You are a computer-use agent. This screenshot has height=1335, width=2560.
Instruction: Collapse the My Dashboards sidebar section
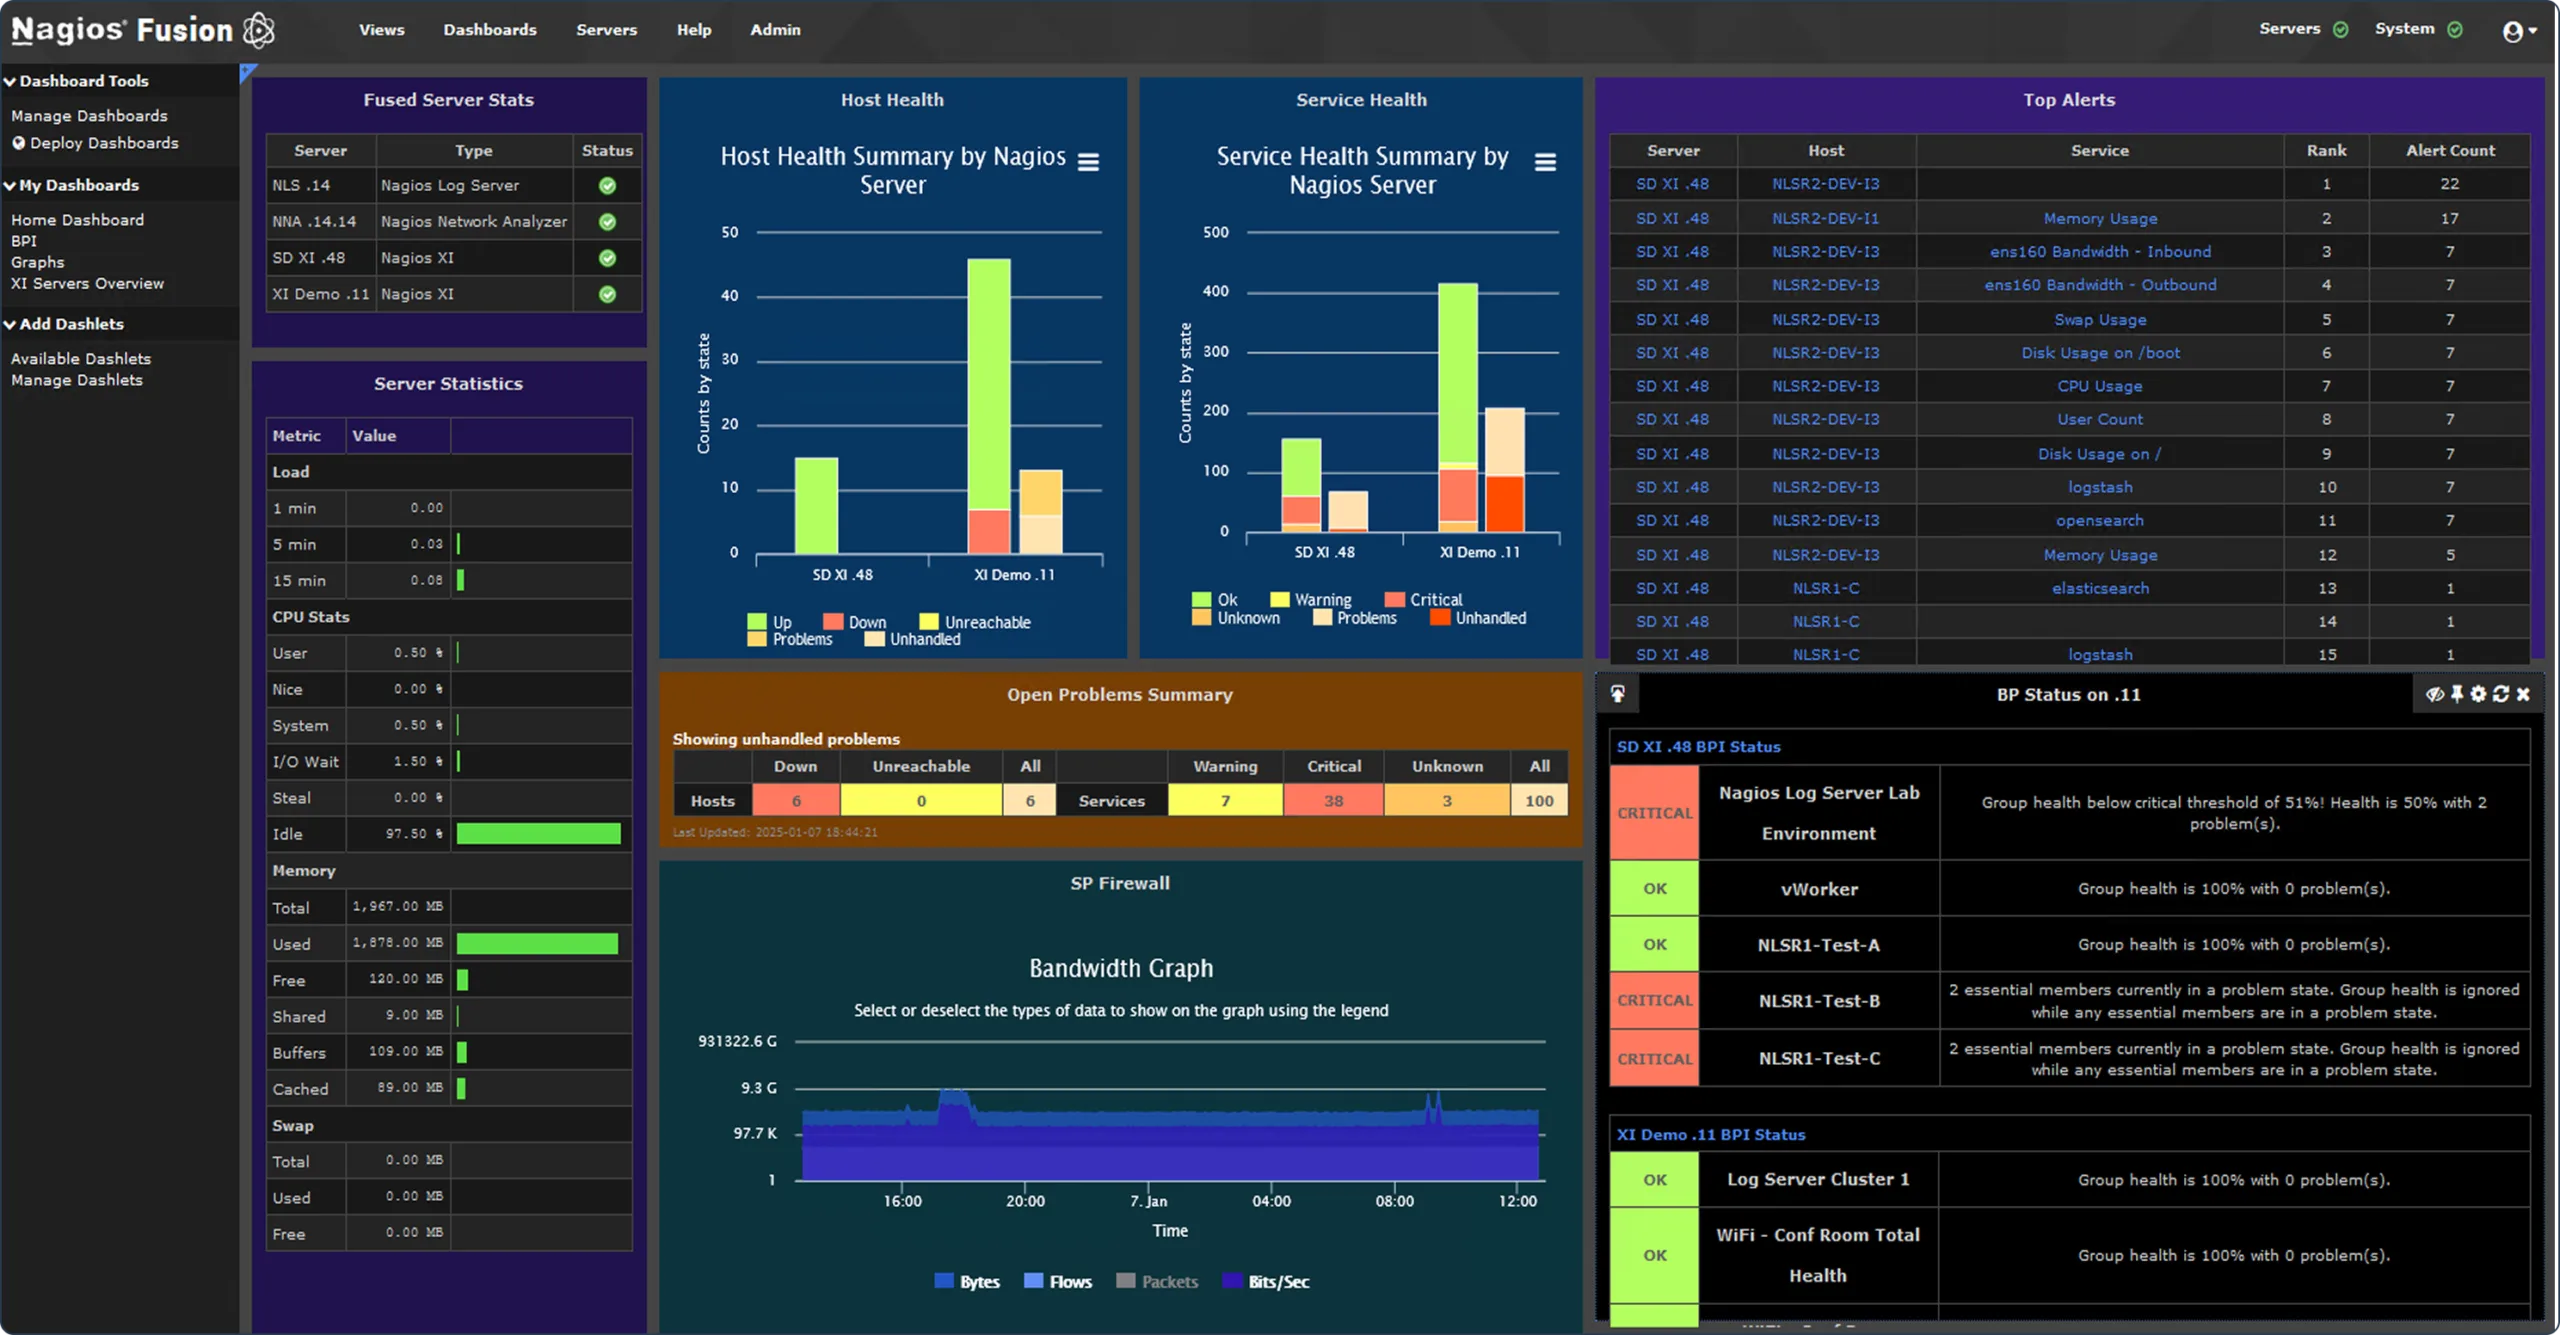71,185
